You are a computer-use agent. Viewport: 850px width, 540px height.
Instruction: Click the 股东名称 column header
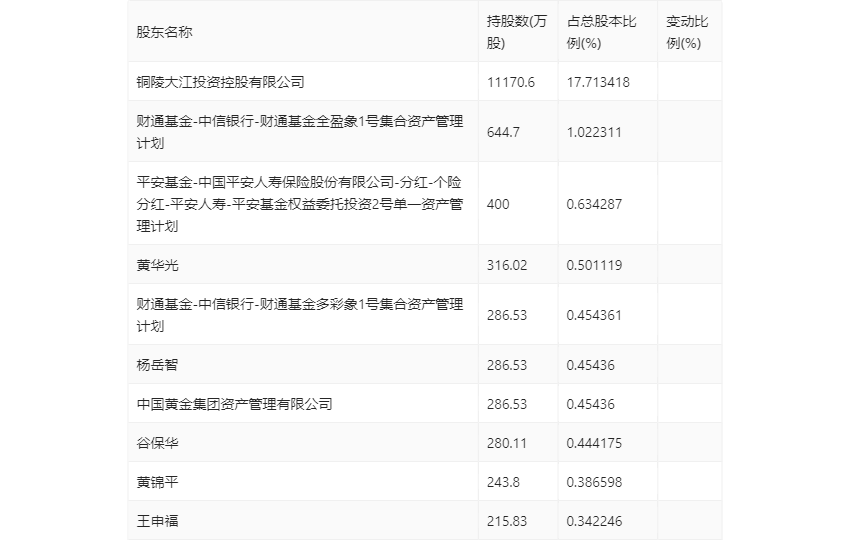pyautogui.click(x=164, y=33)
